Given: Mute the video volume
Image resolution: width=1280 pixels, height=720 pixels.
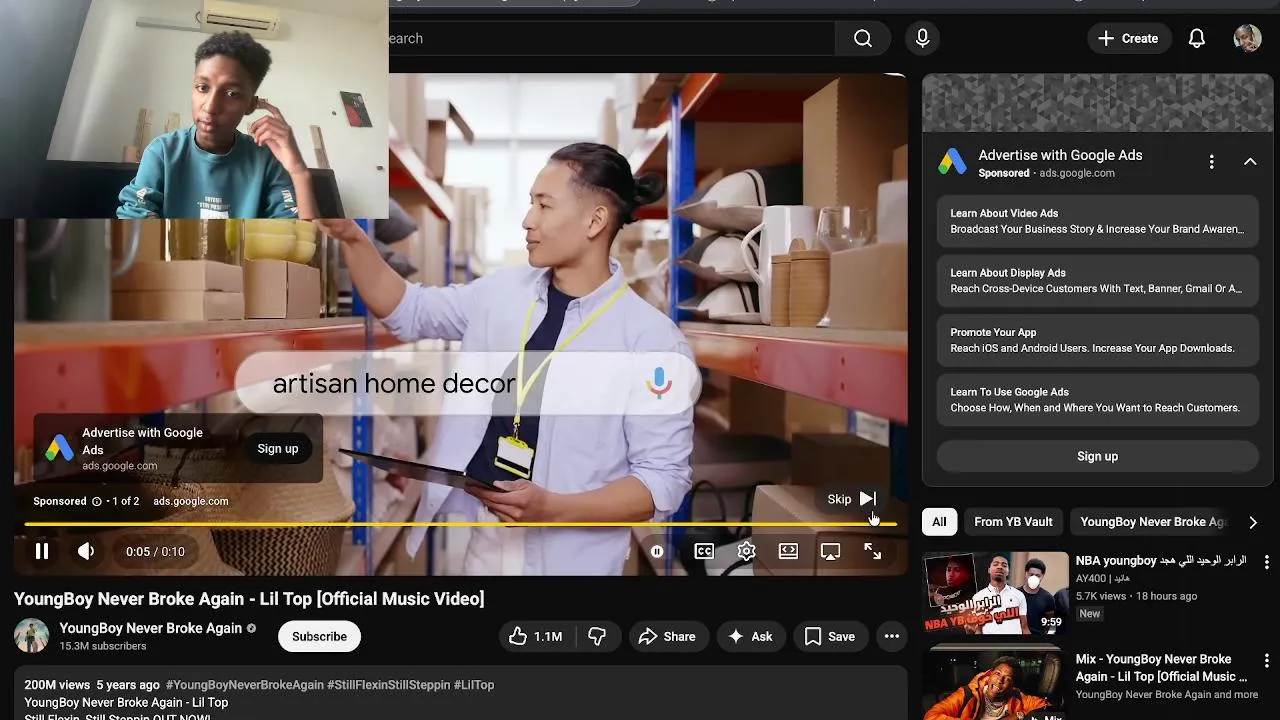Looking at the screenshot, I should tap(87, 551).
